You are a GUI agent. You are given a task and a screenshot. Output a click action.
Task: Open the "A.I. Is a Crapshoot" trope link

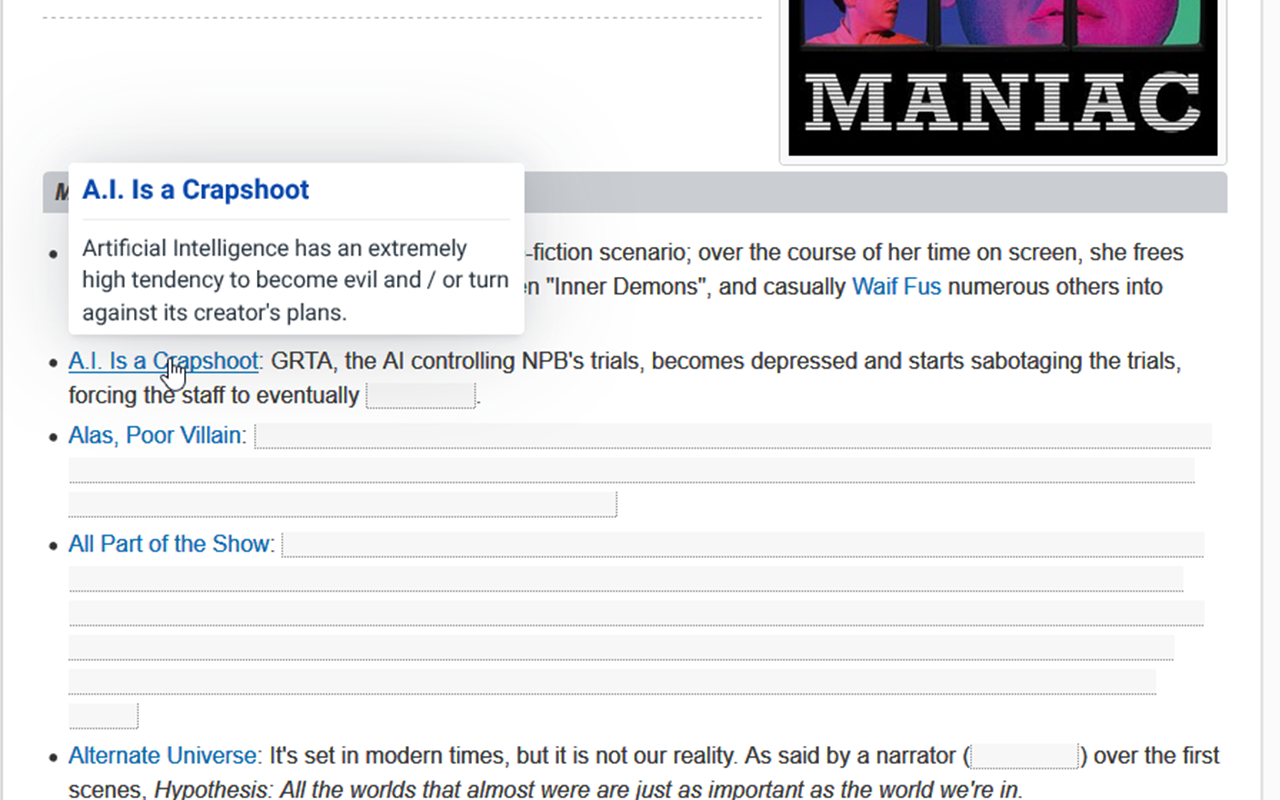click(161, 361)
